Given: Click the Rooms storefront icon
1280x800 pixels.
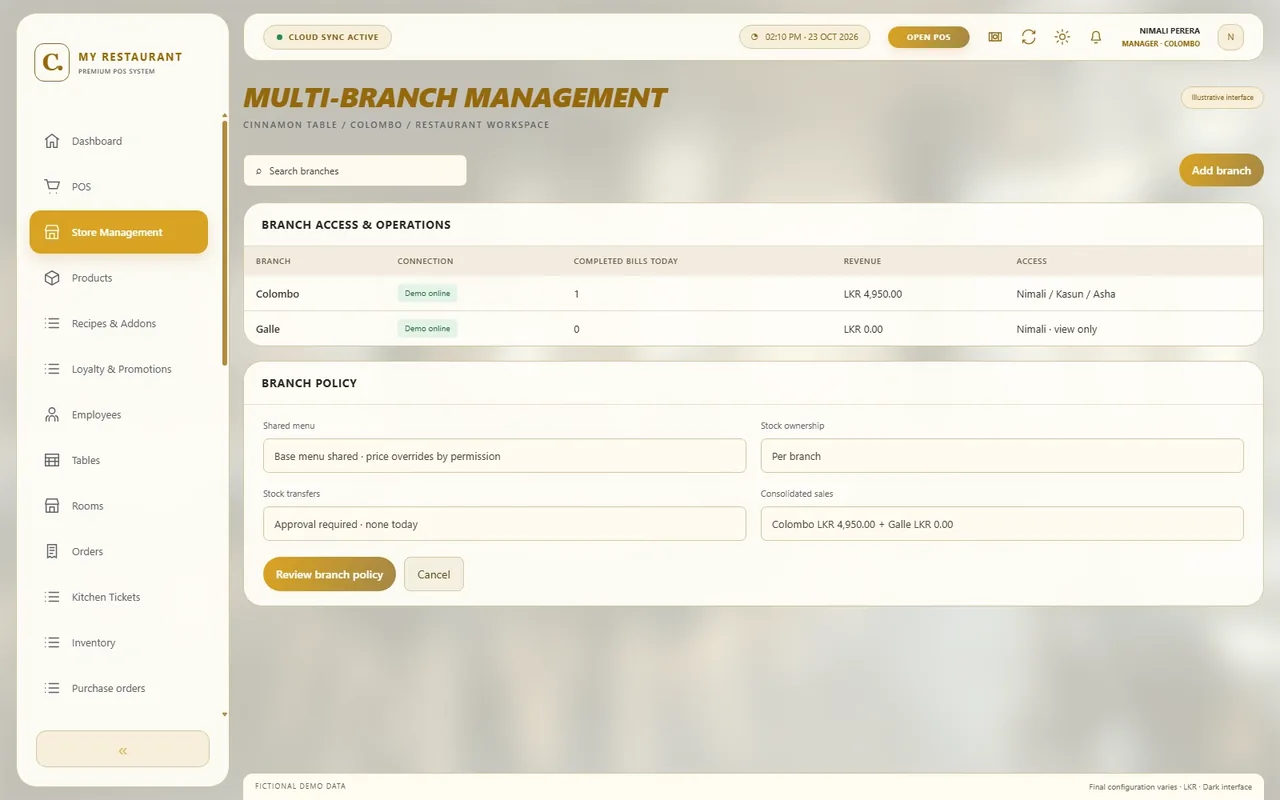Looking at the screenshot, I should click(52, 506).
